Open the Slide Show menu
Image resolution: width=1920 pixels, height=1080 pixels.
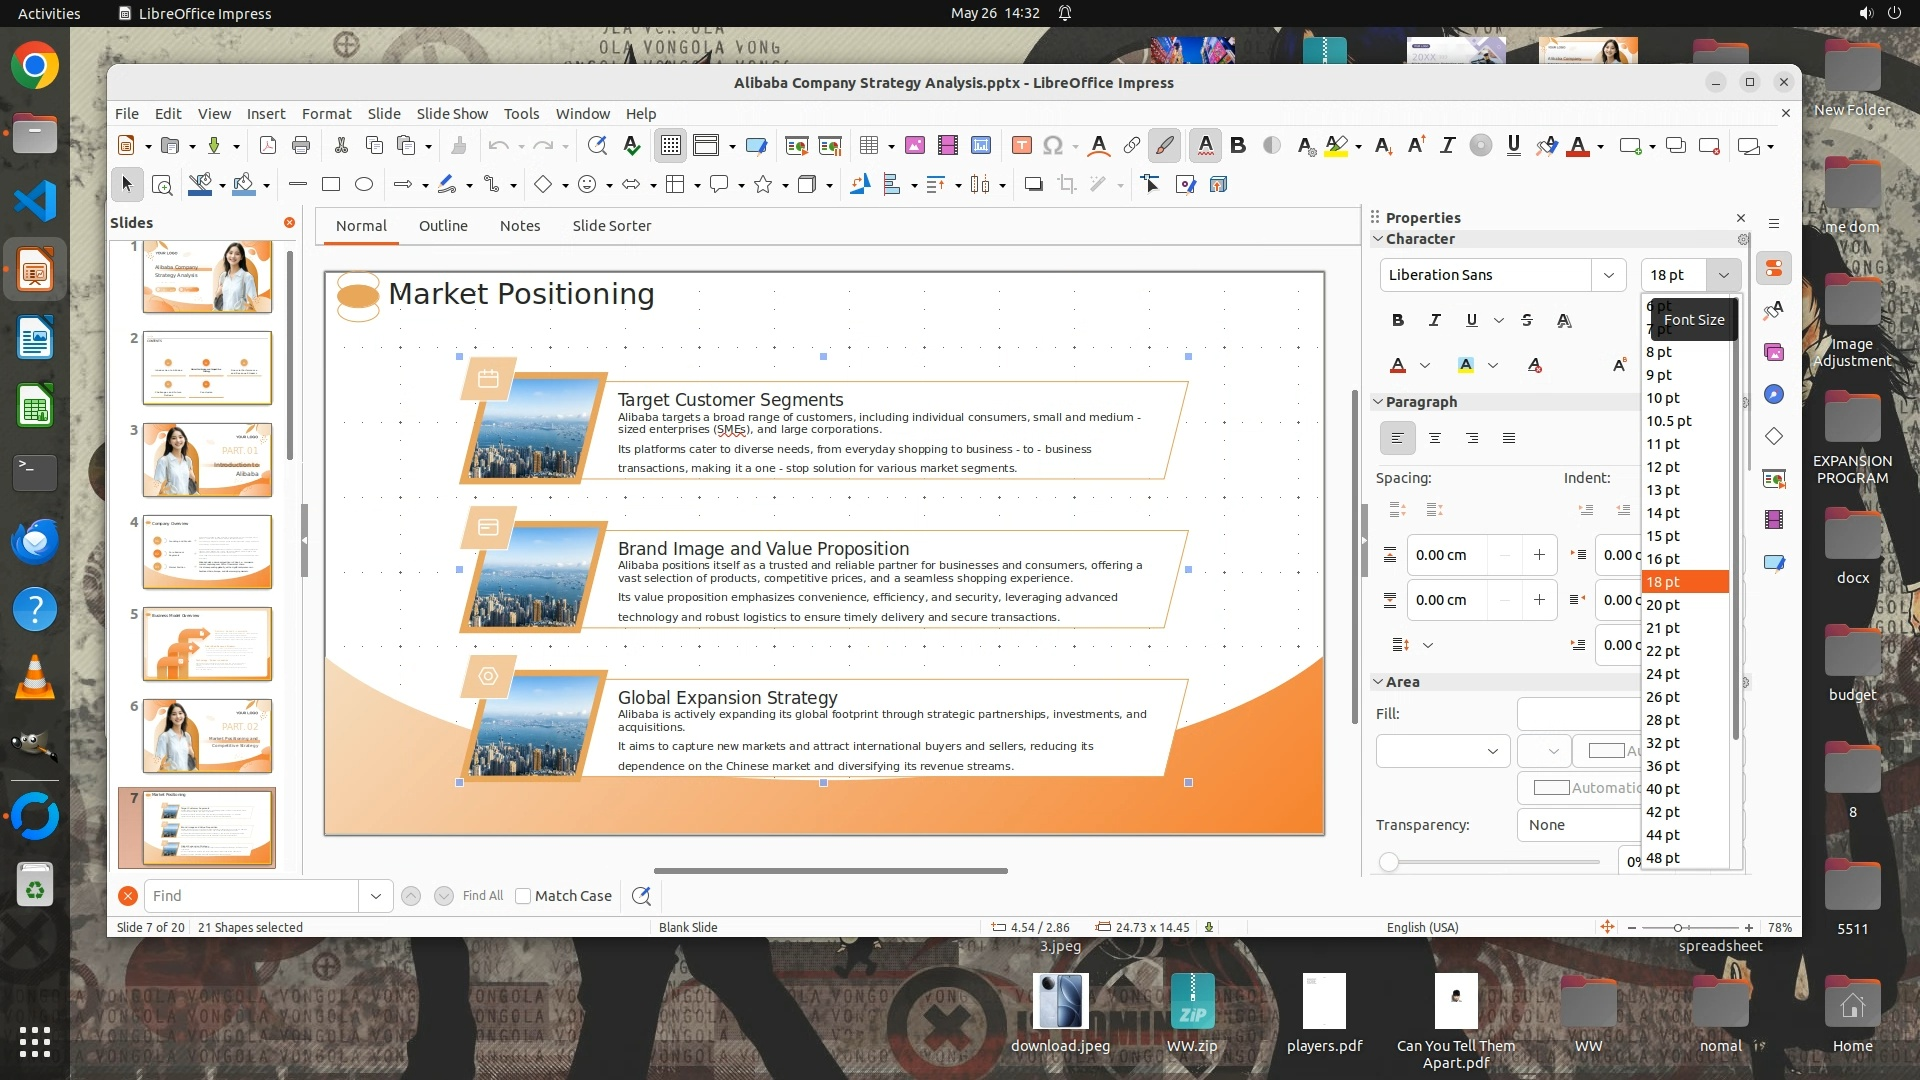[x=452, y=114]
